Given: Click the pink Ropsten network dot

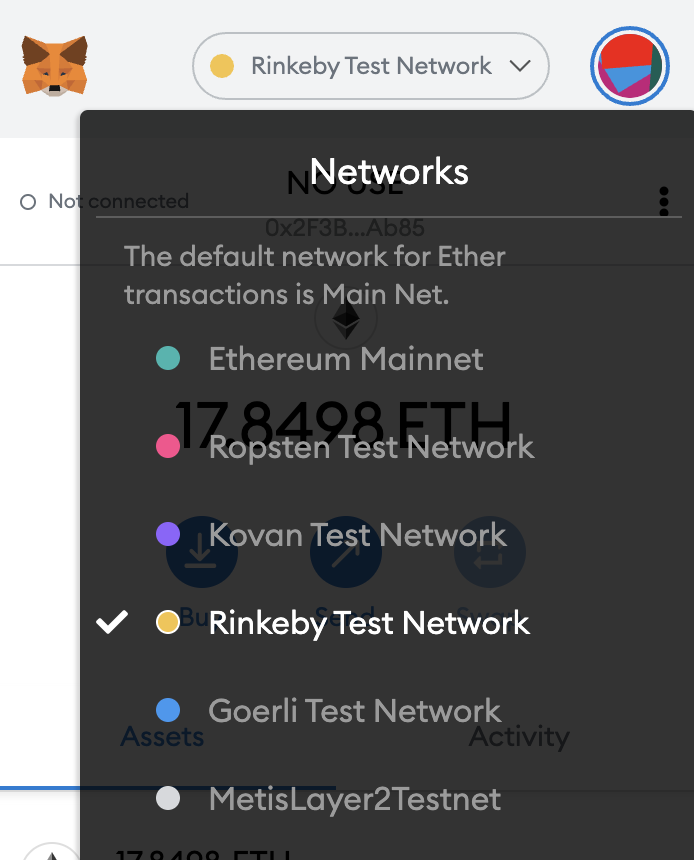Looking at the screenshot, I should (x=168, y=446).
